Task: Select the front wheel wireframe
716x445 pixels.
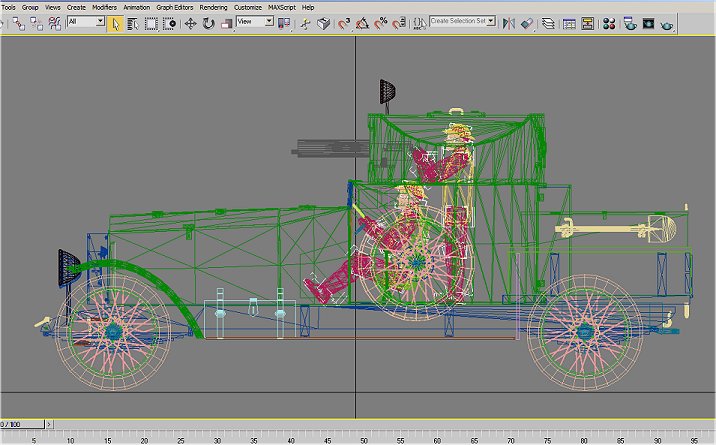Action: (113, 332)
